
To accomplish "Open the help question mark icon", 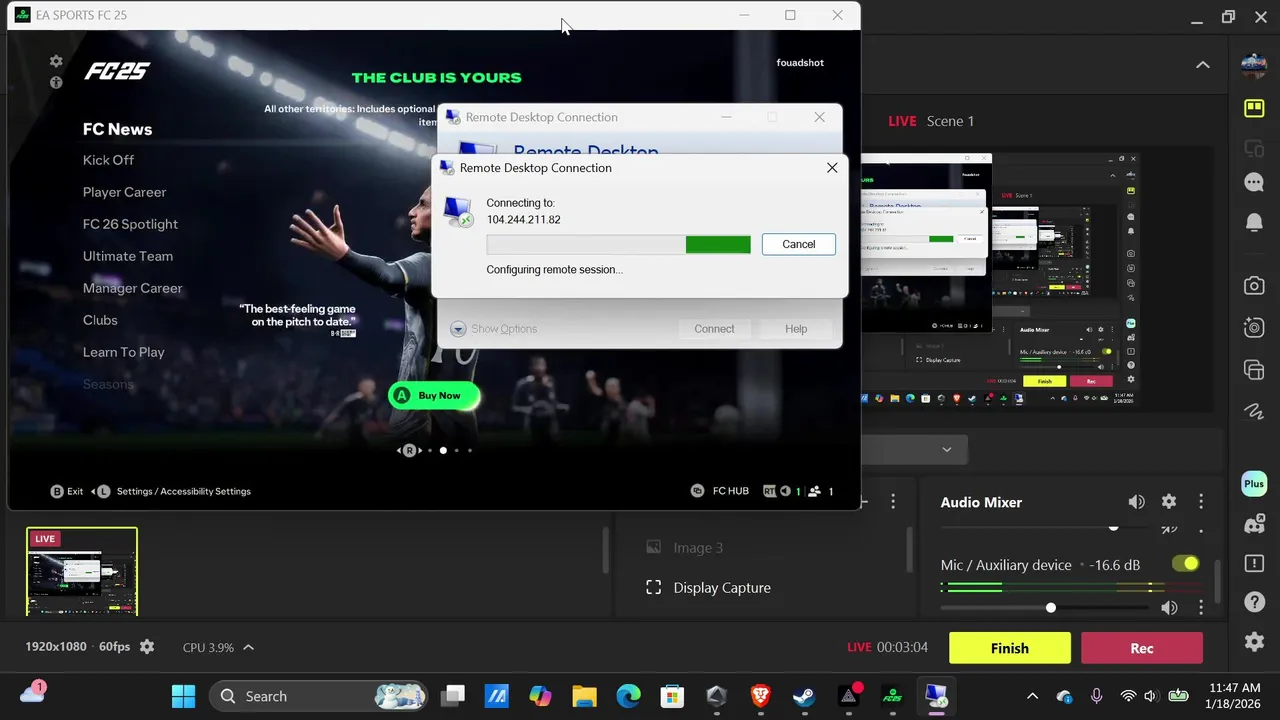I will coord(1254,602).
